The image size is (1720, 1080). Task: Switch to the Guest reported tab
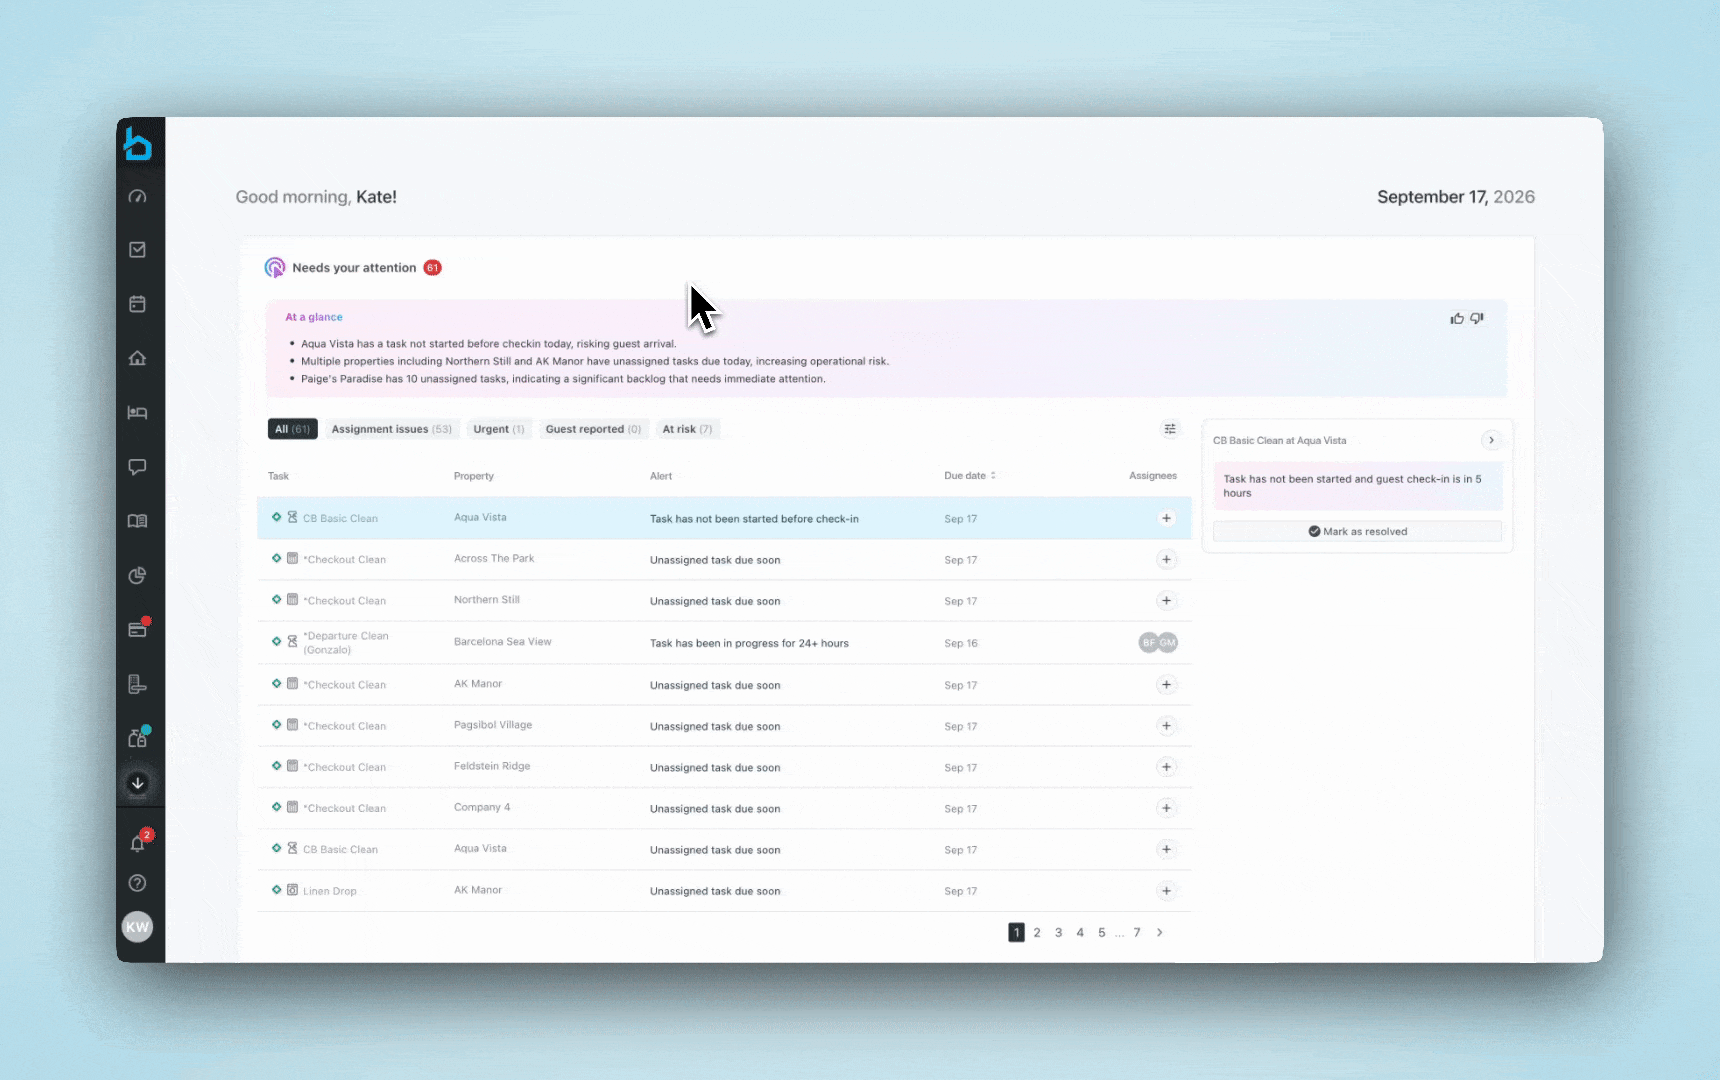pos(594,429)
